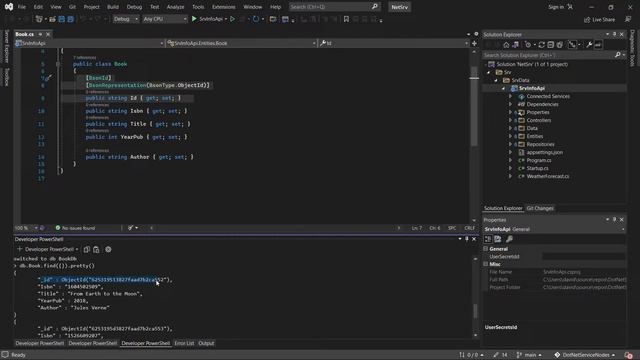The image size is (640, 360).
Task: Collapse the General section in Properties
Action: pyautogui.click(x=486, y=249)
